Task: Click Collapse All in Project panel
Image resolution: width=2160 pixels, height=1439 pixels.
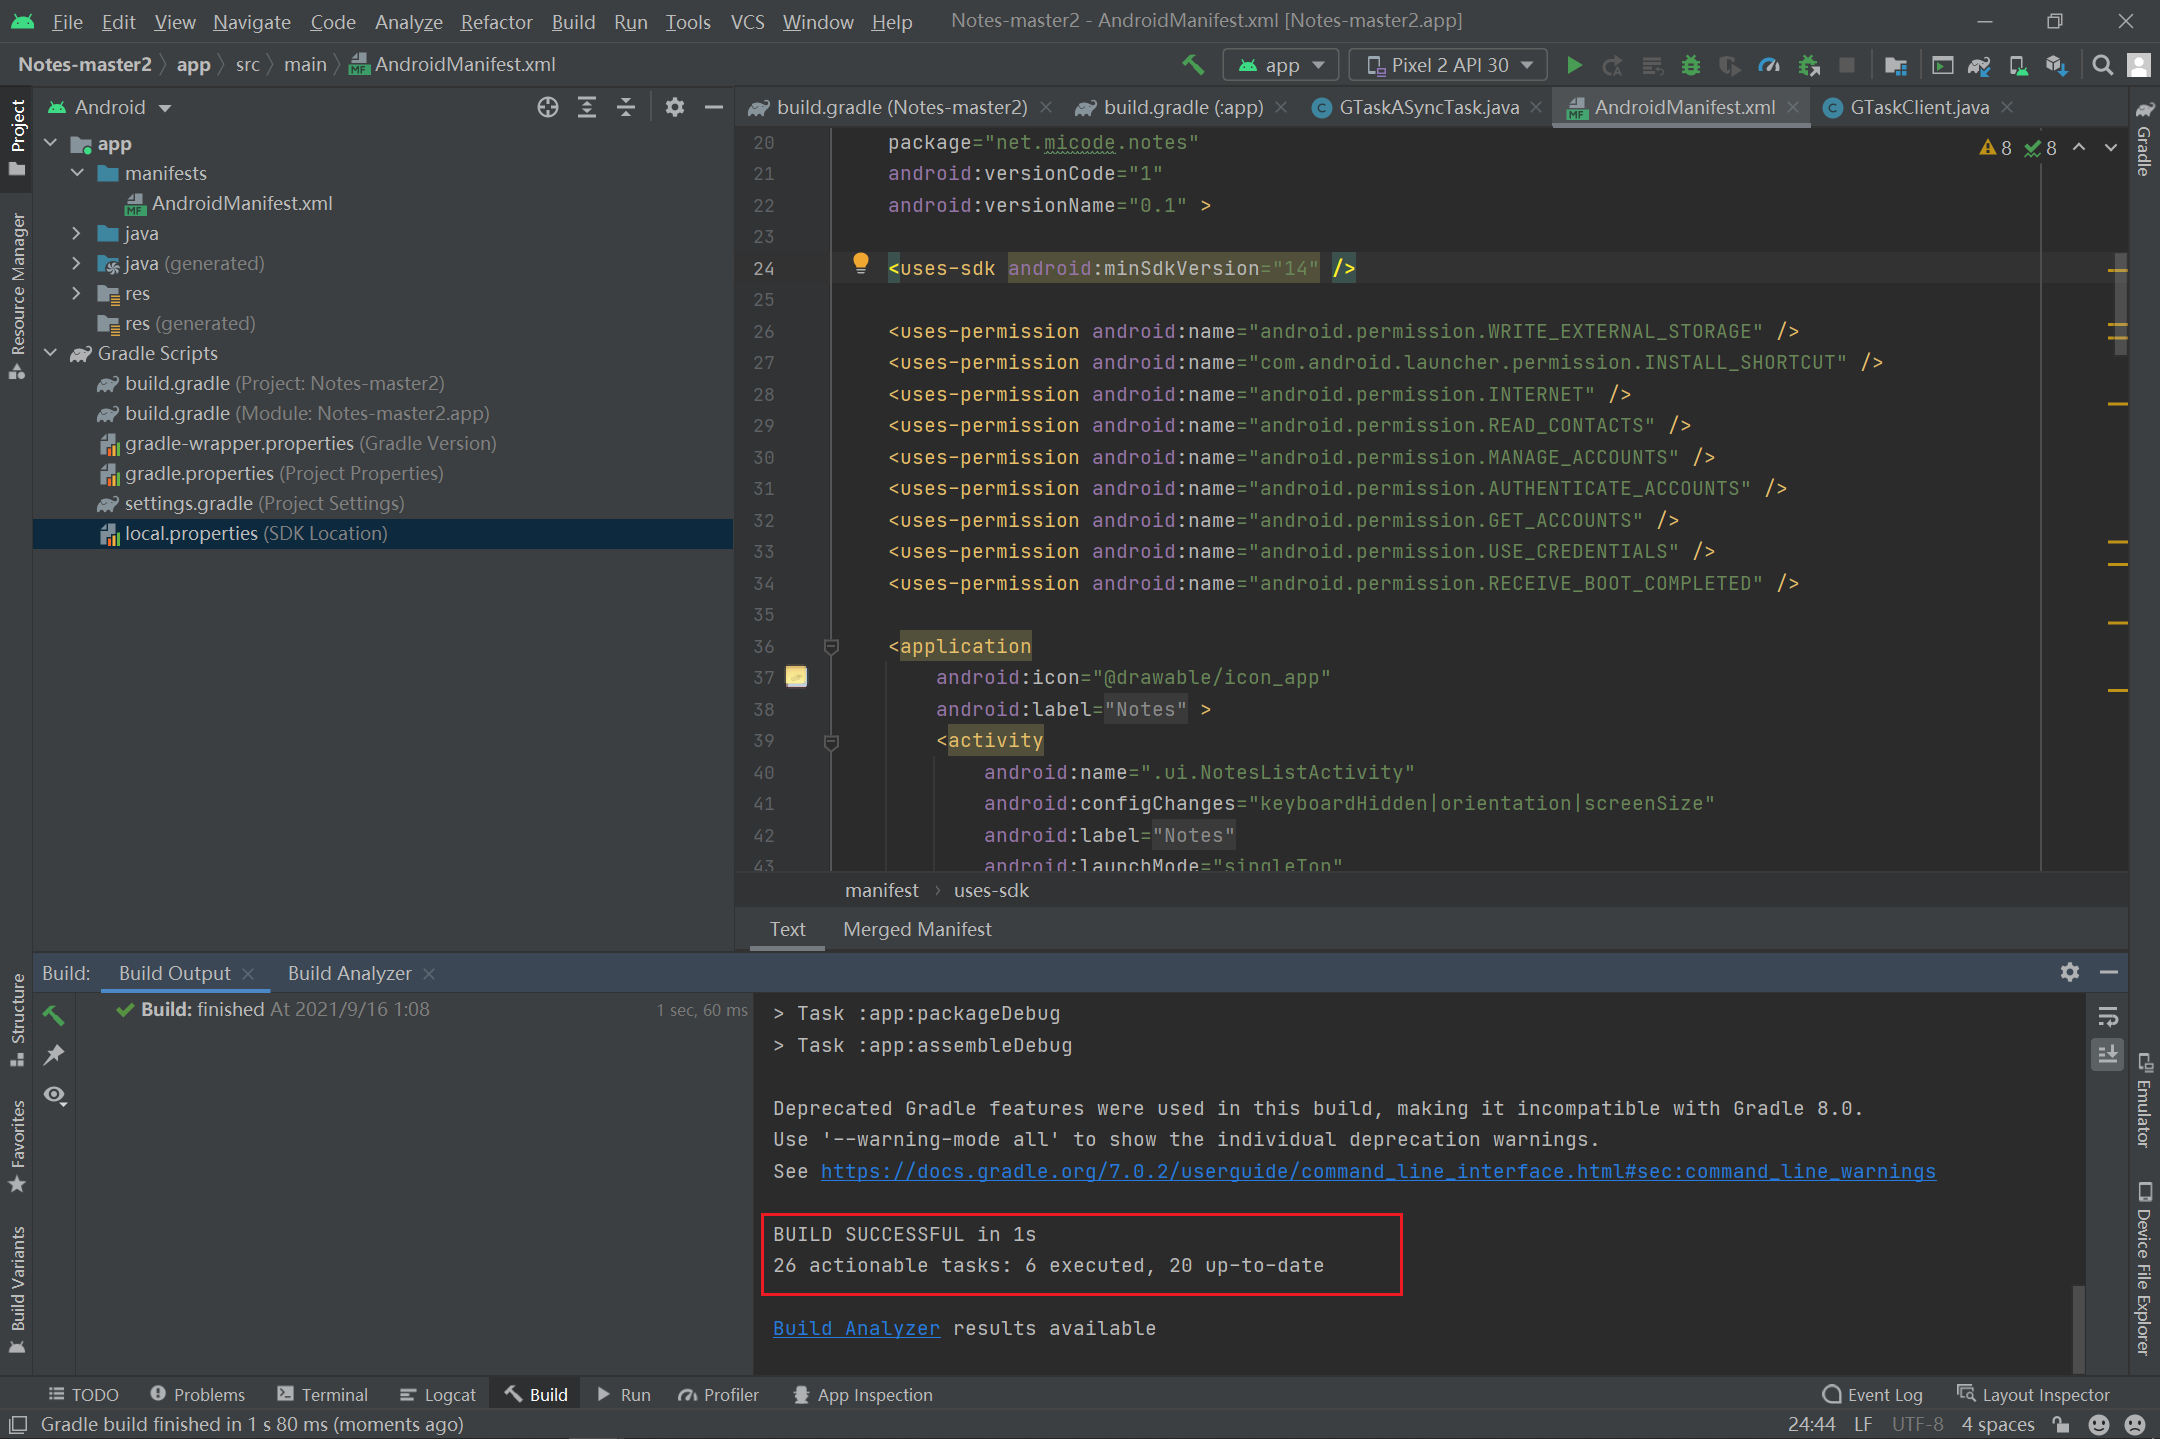Action: coord(626,107)
